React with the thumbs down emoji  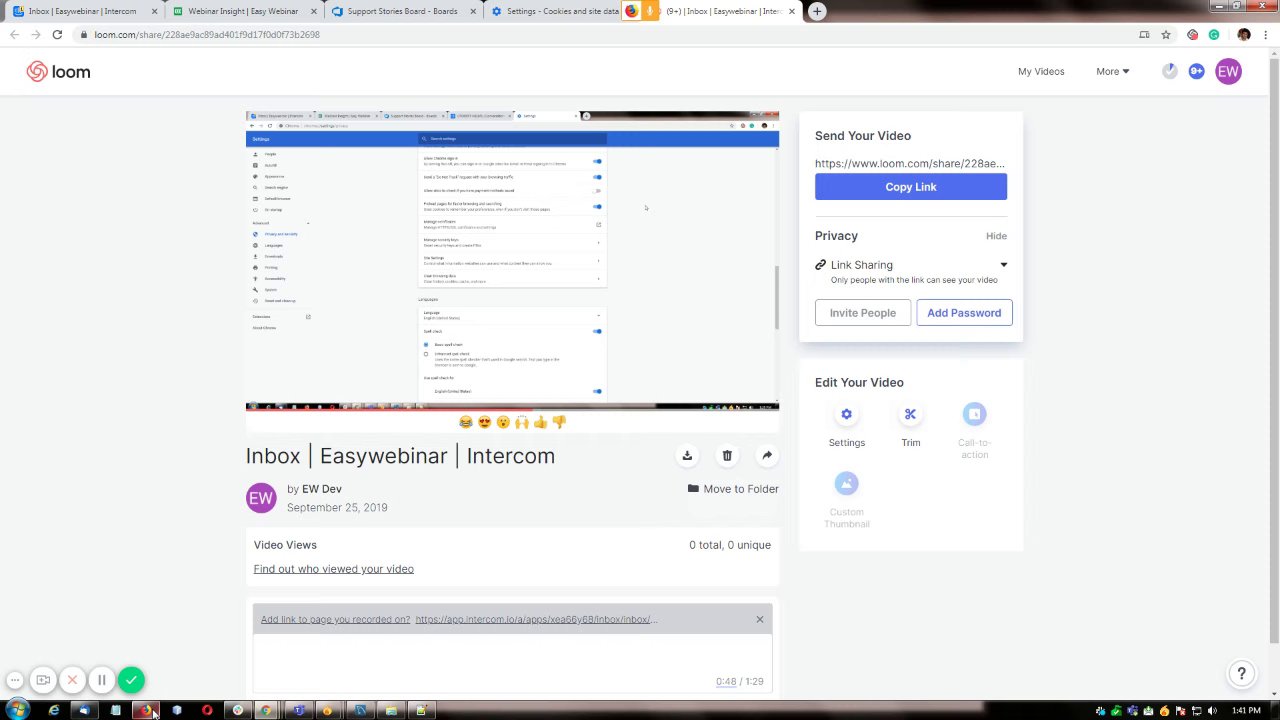click(x=559, y=422)
